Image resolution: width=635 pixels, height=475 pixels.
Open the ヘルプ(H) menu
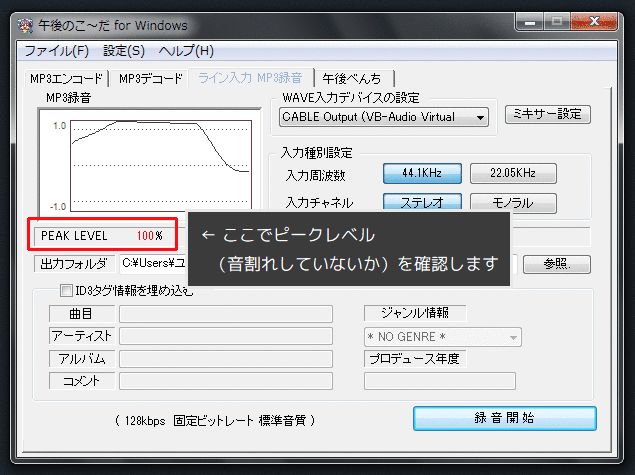coord(186,50)
